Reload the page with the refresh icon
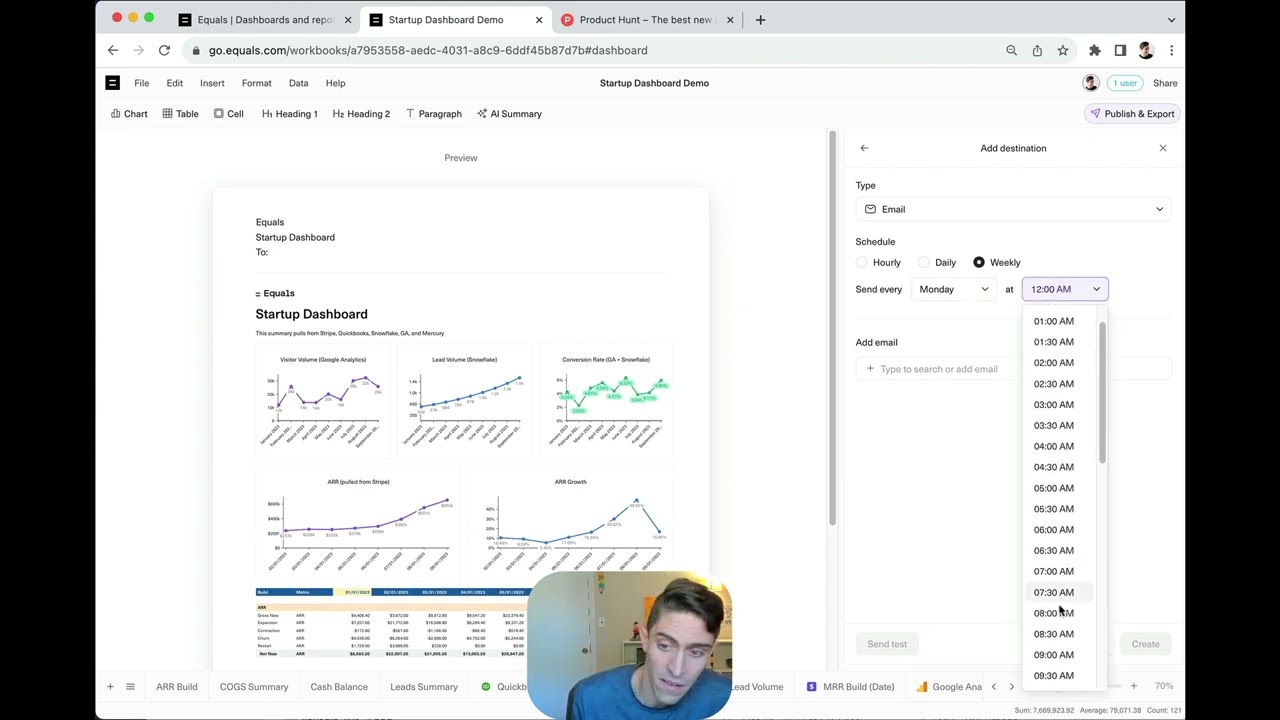Image resolution: width=1280 pixels, height=720 pixels. (x=164, y=50)
